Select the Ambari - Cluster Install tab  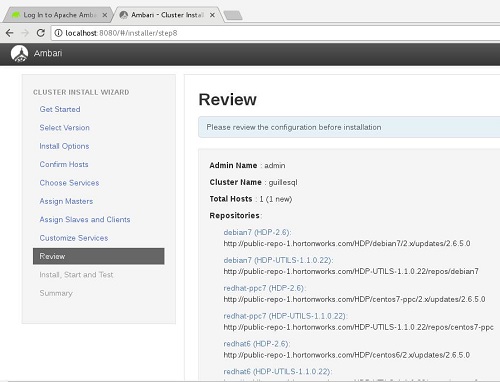point(167,15)
